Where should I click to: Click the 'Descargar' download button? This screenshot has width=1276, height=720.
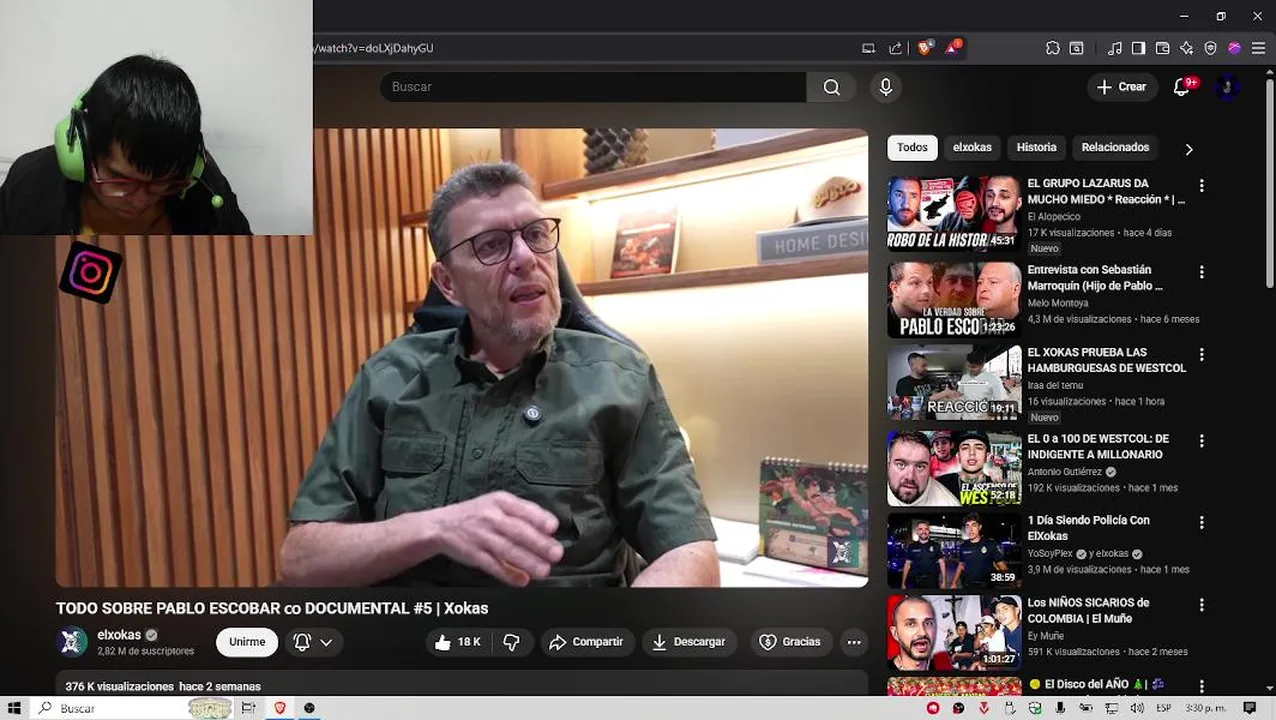point(689,642)
